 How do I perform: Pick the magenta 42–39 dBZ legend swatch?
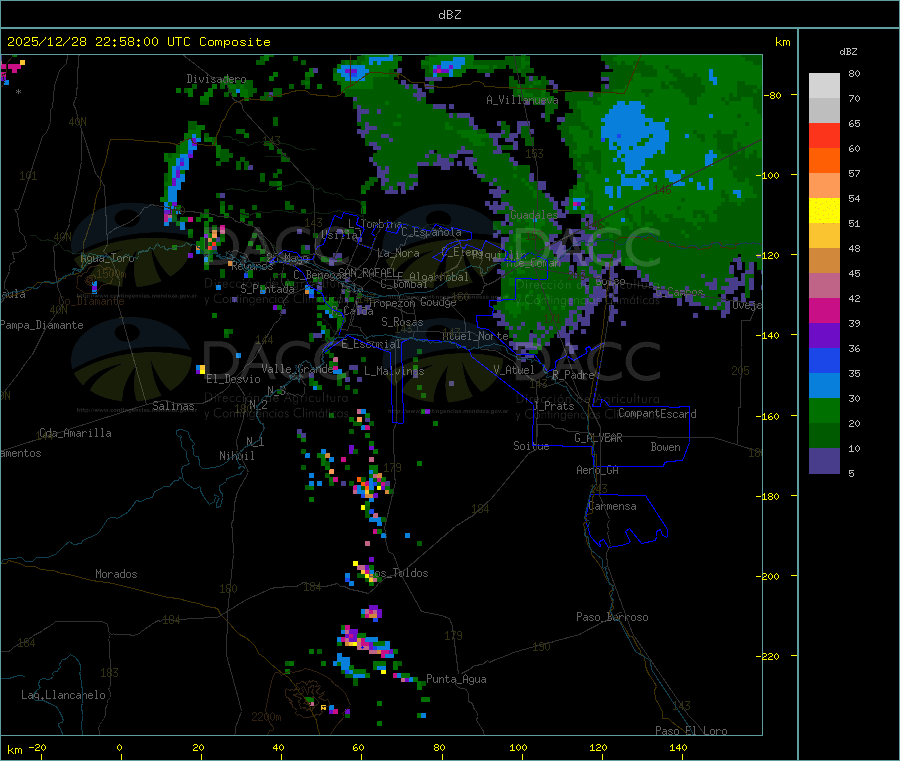(x=824, y=310)
